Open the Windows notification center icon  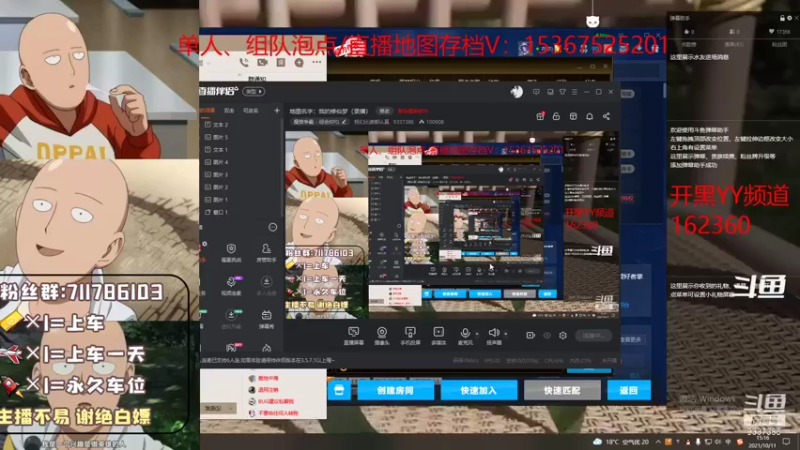tap(786, 442)
